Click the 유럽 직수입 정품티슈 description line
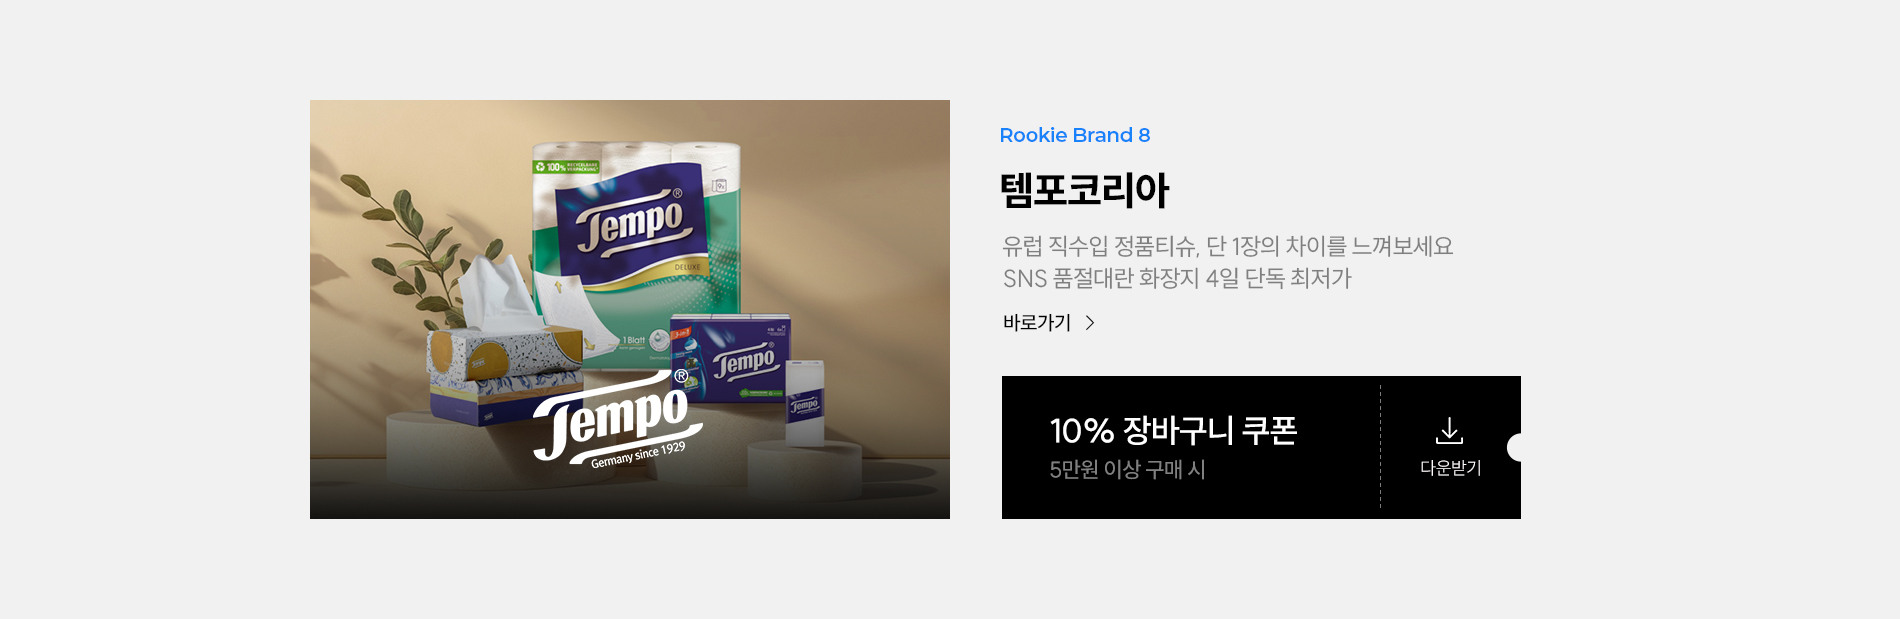 coord(1228,246)
